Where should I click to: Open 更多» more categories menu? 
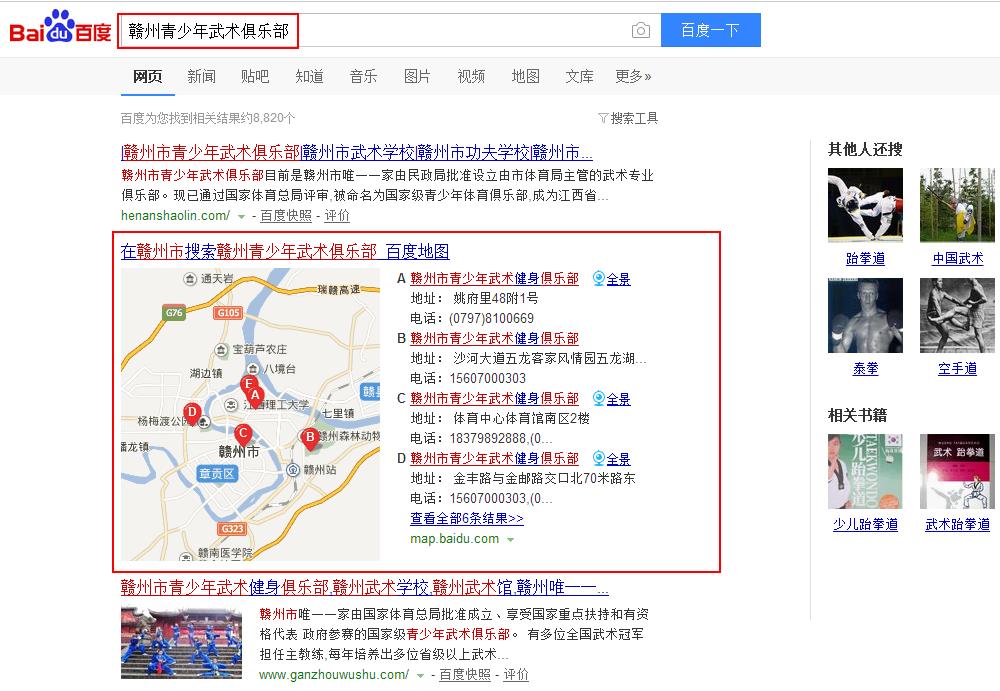[x=633, y=77]
